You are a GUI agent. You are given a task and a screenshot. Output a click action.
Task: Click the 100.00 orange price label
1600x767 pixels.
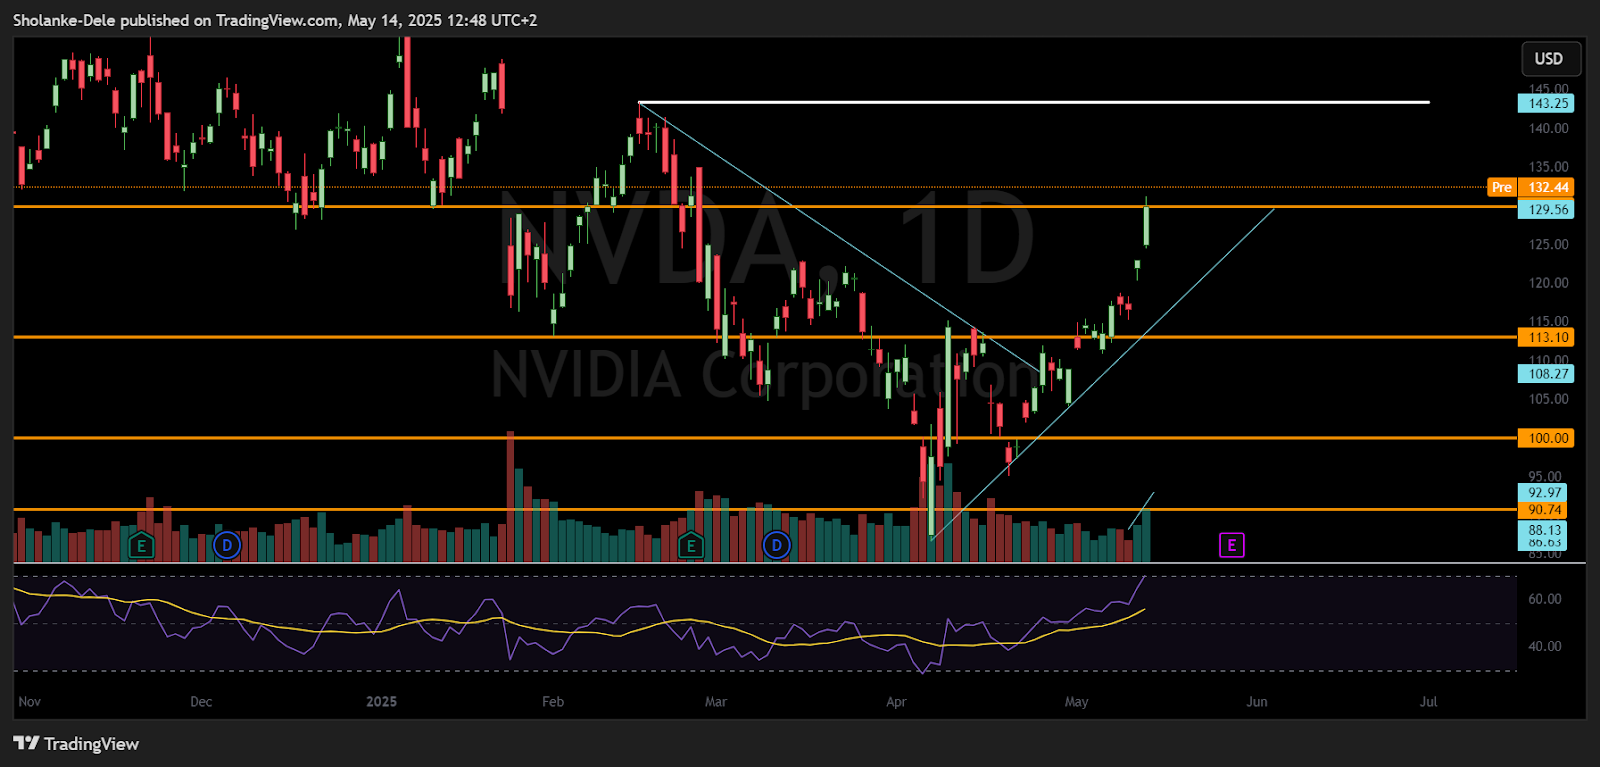[x=1546, y=438]
